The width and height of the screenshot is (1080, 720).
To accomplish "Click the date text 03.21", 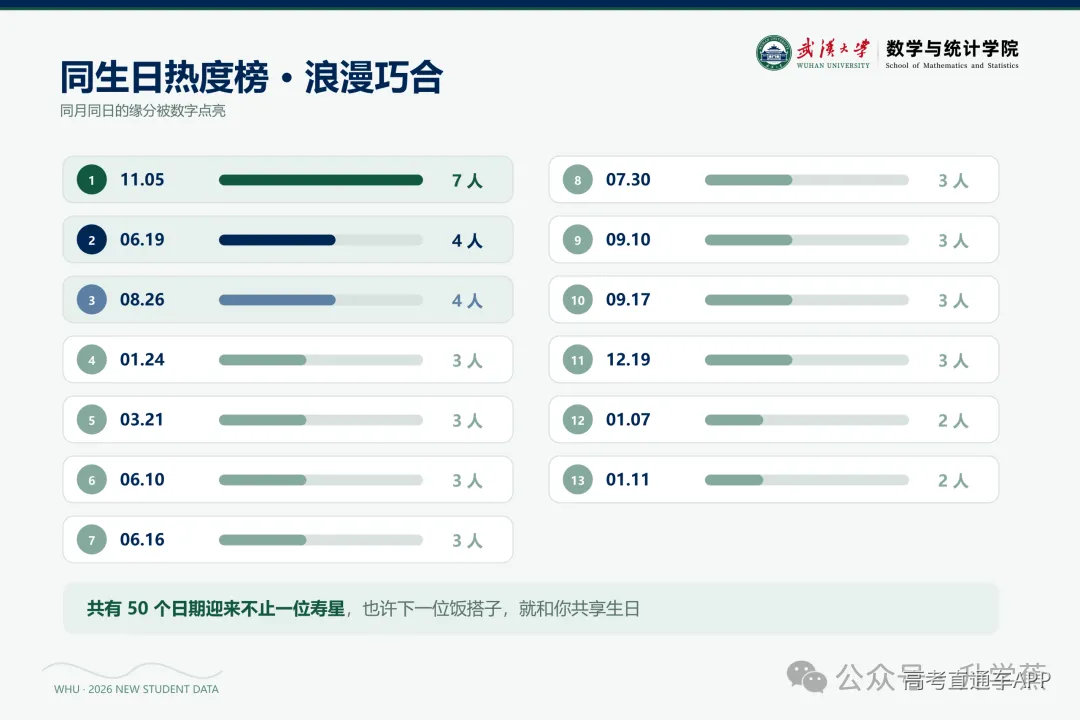I will pyautogui.click(x=142, y=420).
